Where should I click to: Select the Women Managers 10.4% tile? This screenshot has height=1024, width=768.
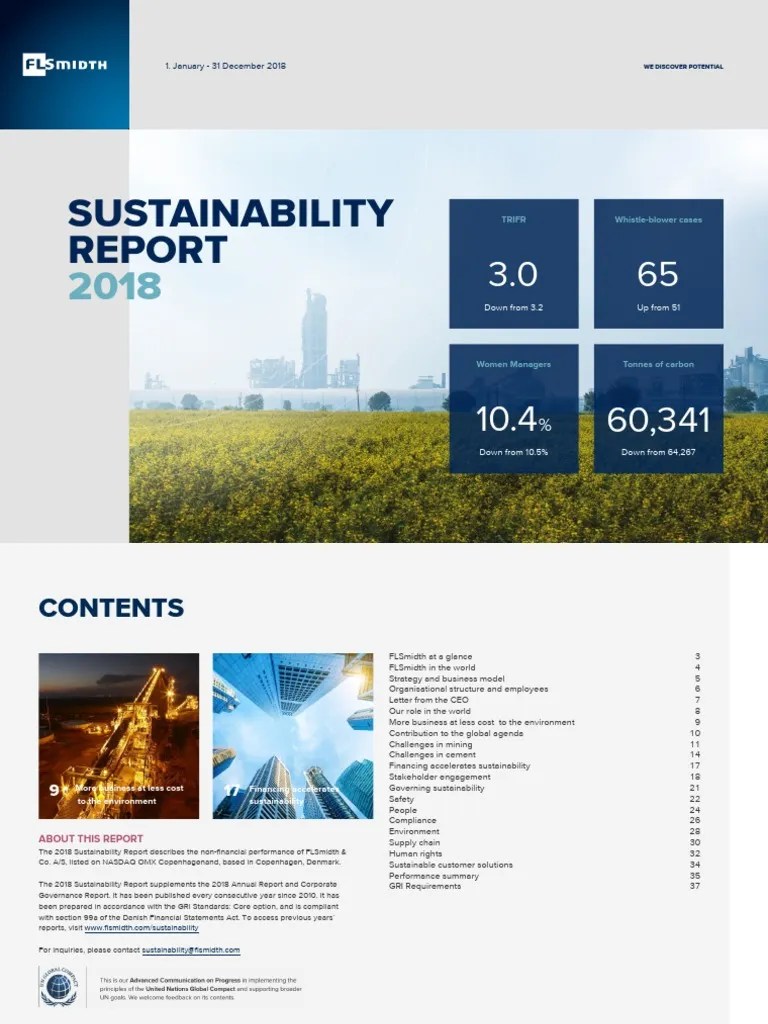[x=514, y=408]
